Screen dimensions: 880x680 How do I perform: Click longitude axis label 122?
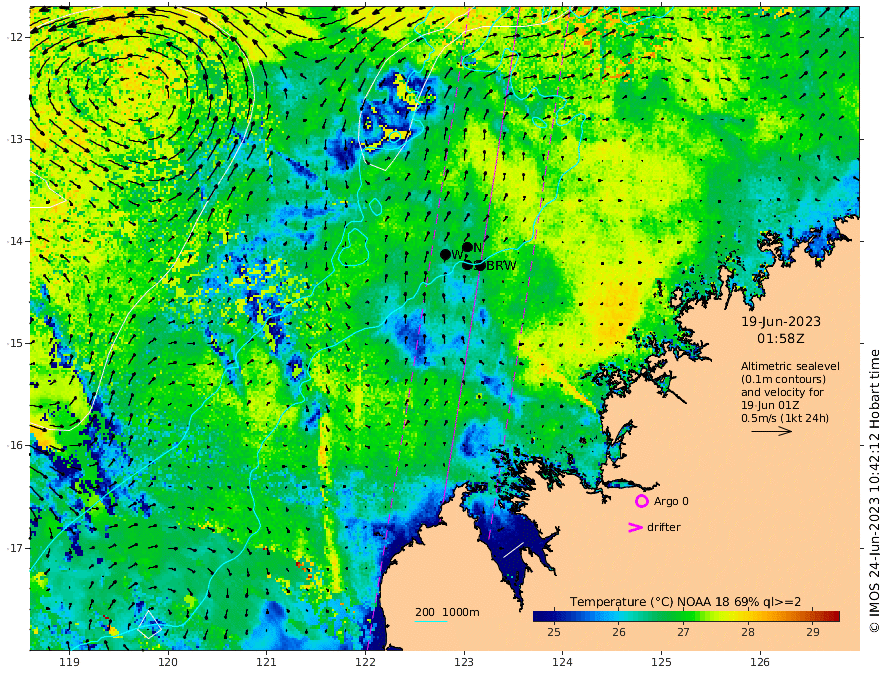click(x=365, y=662)
